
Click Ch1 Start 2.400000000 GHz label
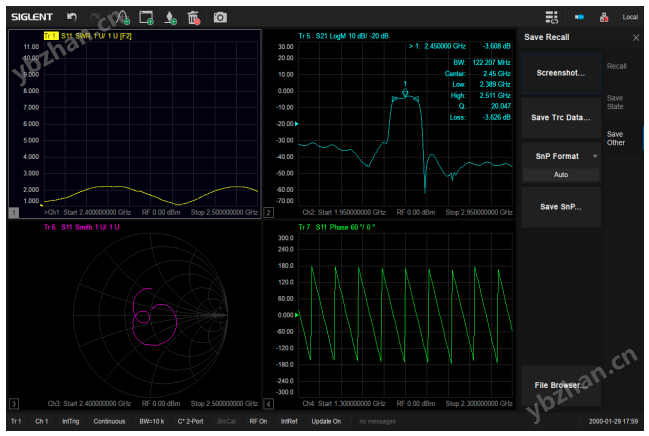[x=87, y=212]
